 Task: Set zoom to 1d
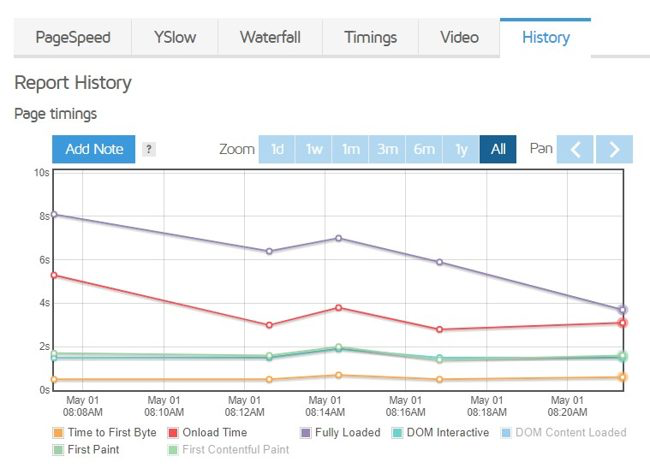(277, 149)
